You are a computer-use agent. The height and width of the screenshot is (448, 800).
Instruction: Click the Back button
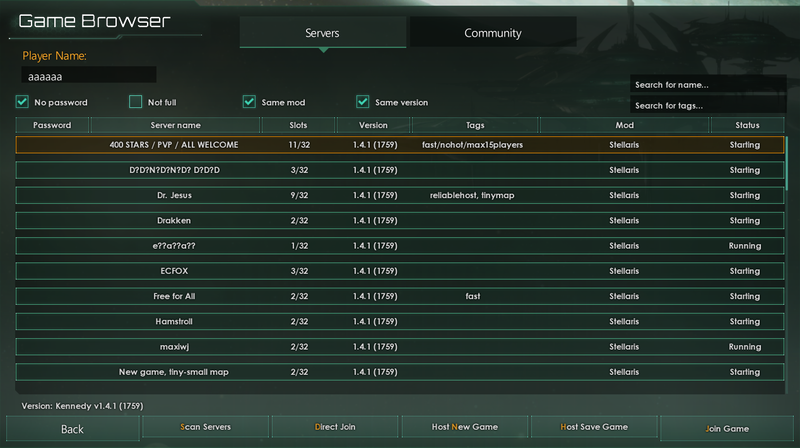pyautogui.click(x=72, y=429)
